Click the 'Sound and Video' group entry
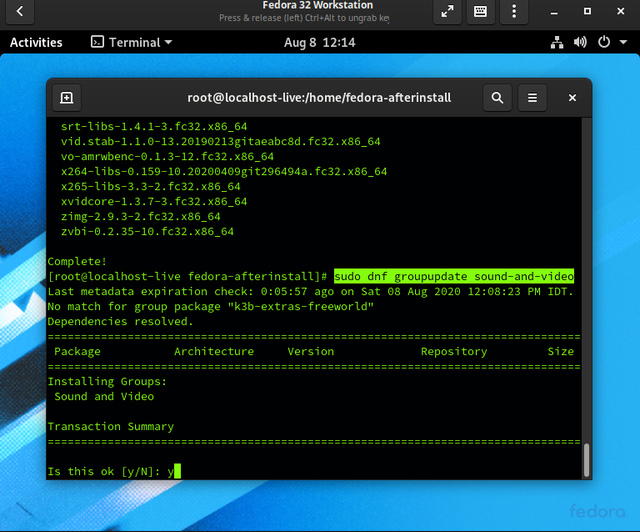 [x=104, y=396]
